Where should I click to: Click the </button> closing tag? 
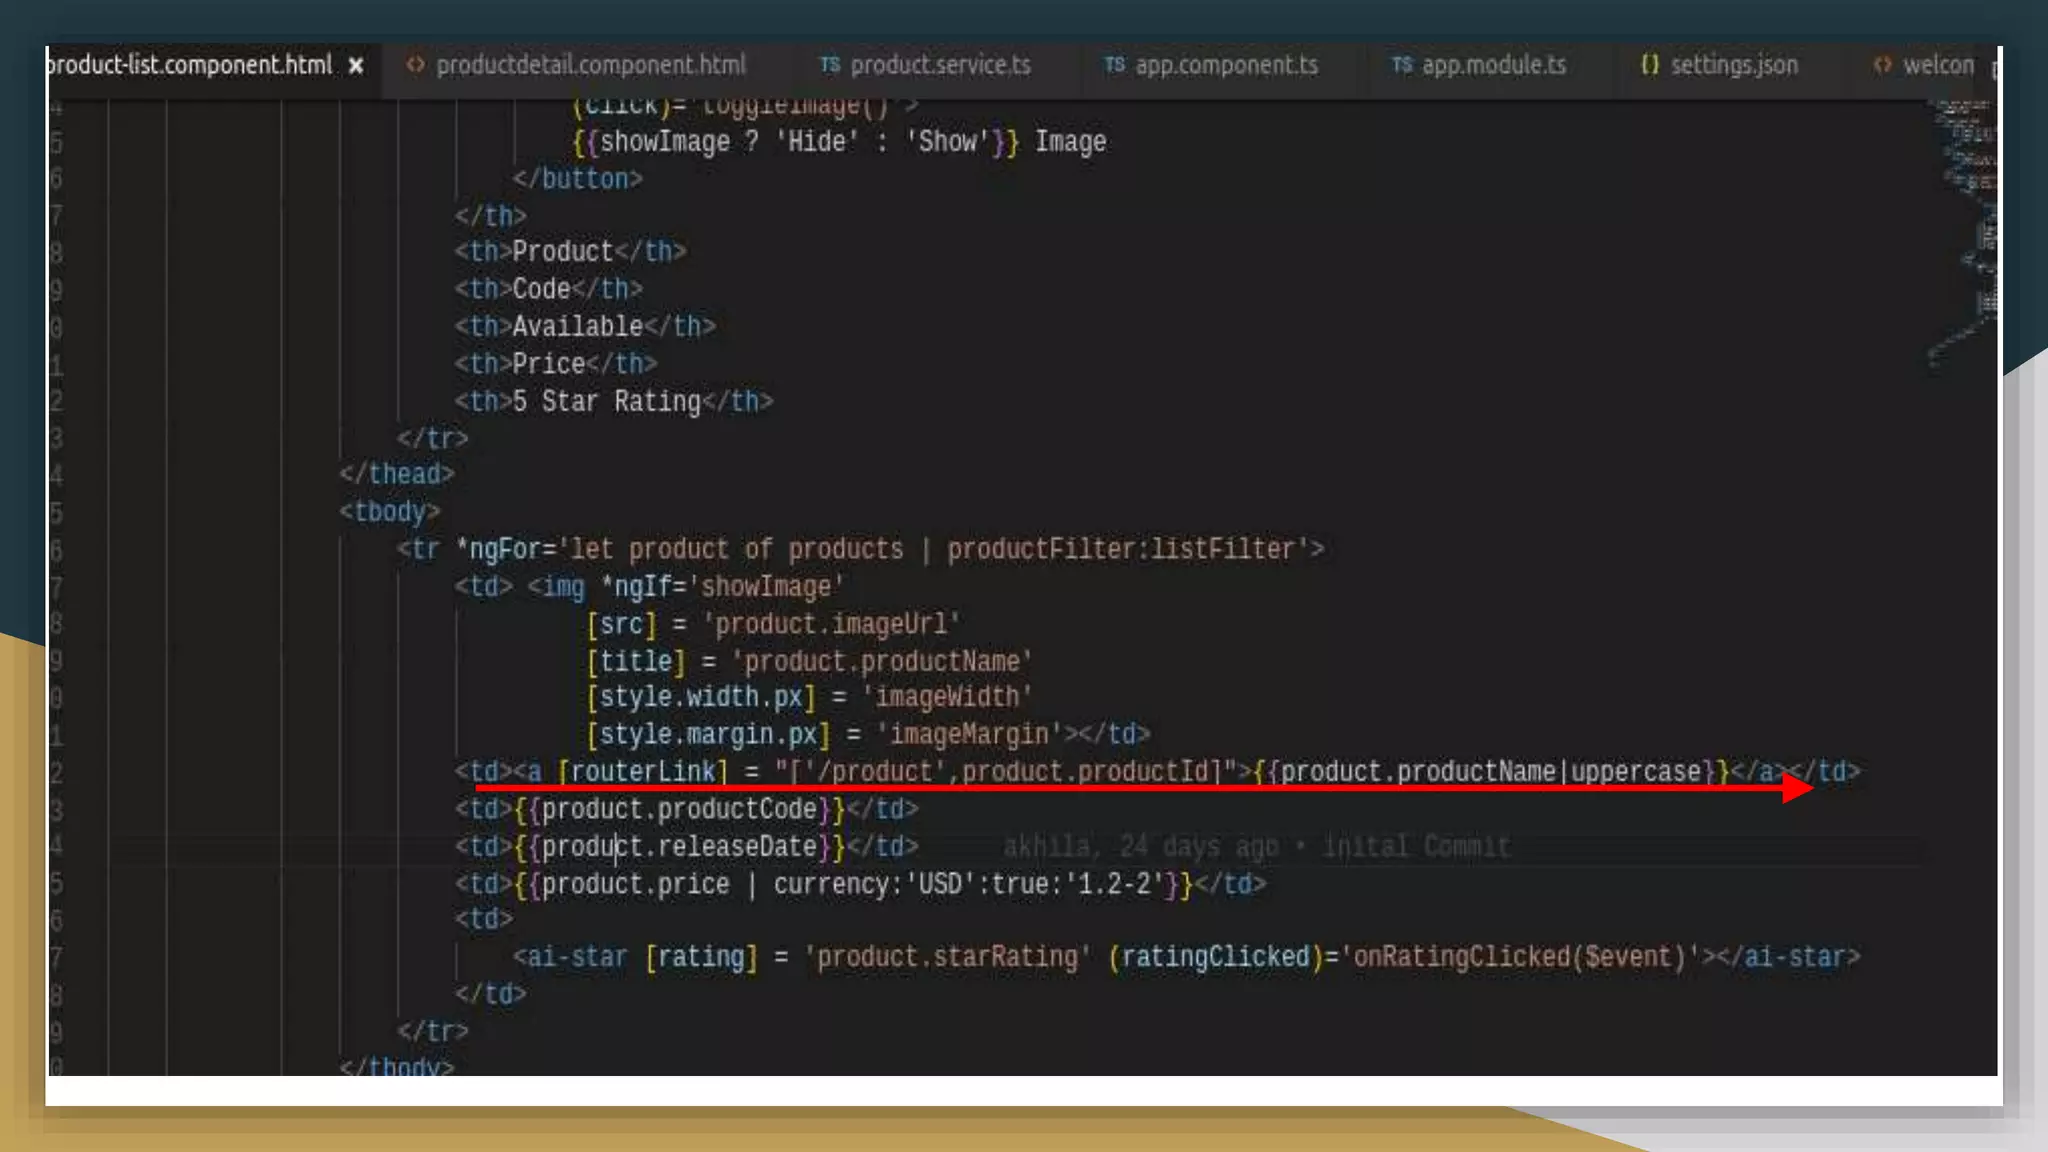click(577, 179)
